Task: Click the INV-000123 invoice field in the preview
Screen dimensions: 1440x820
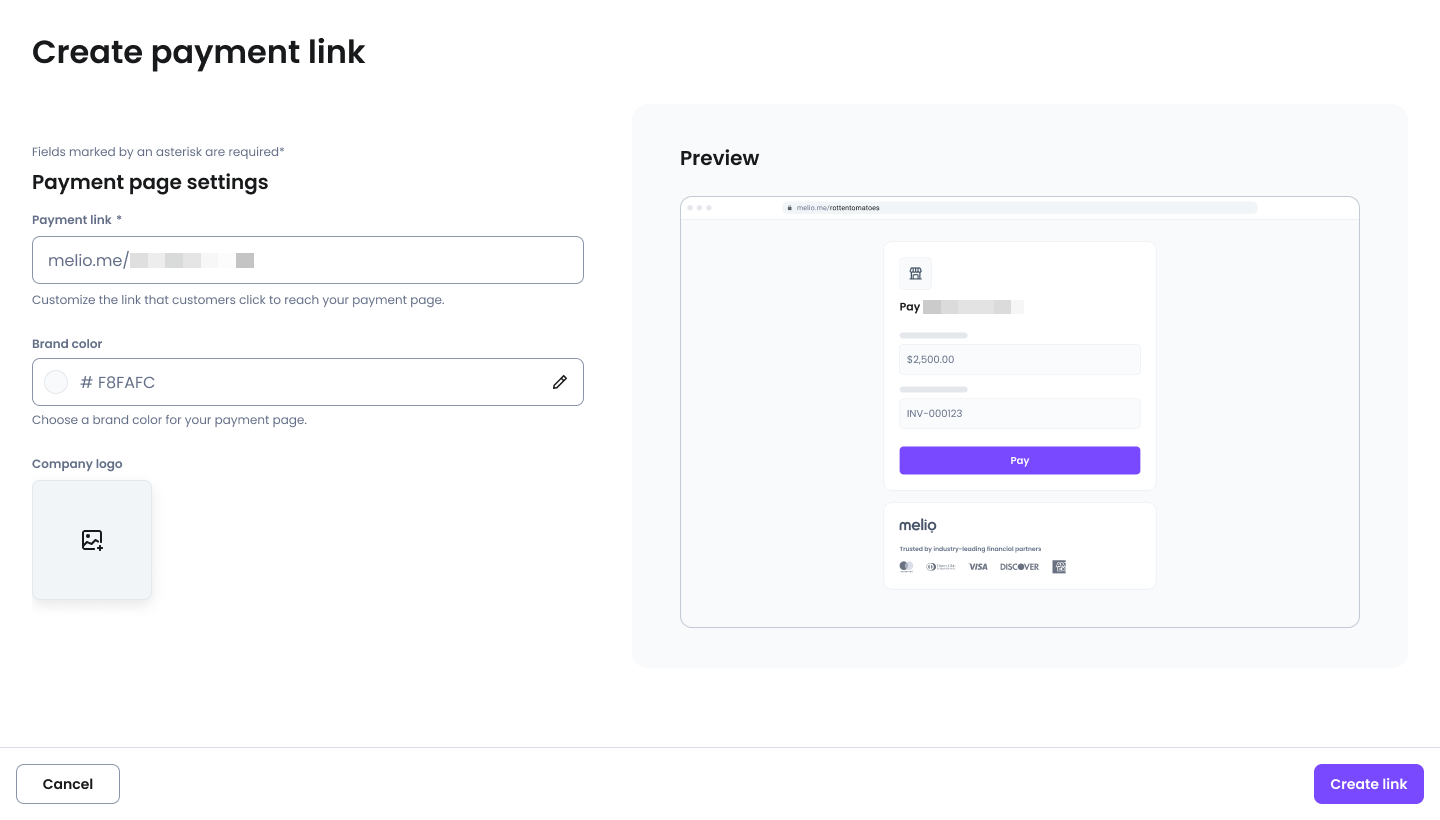Action: click(1019, 413)
